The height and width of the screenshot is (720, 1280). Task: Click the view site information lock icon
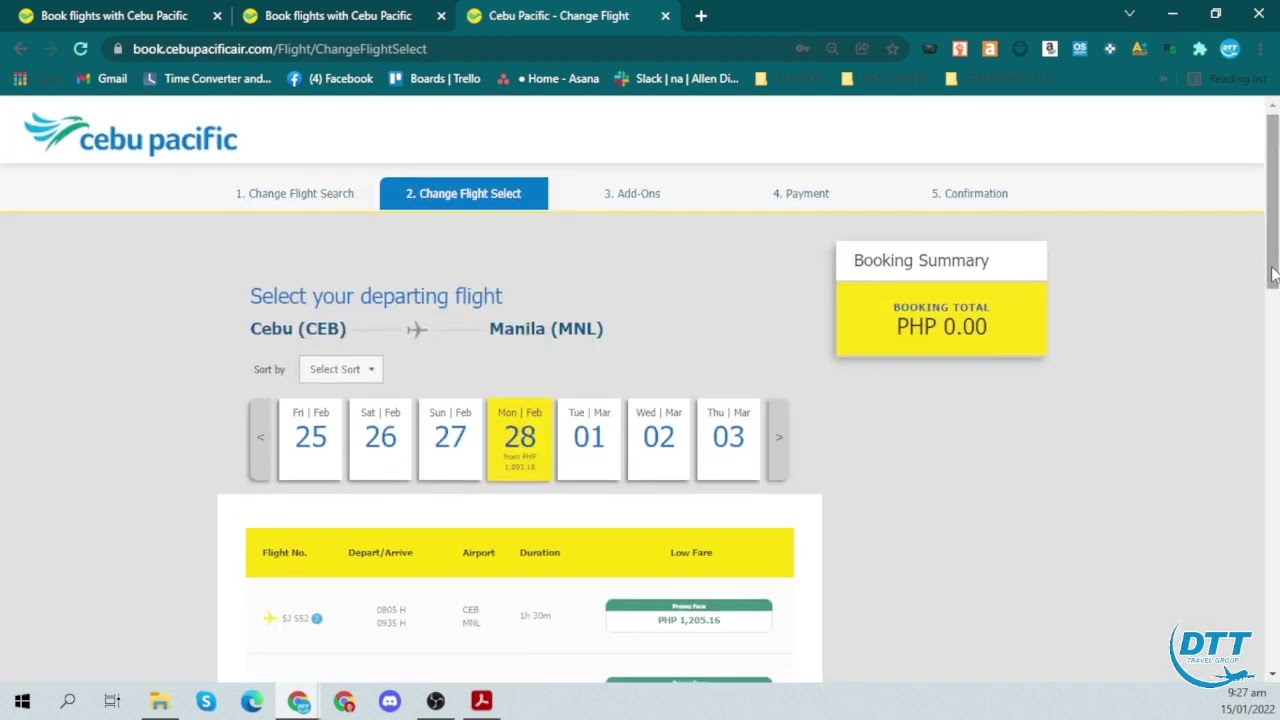(118, 48)
